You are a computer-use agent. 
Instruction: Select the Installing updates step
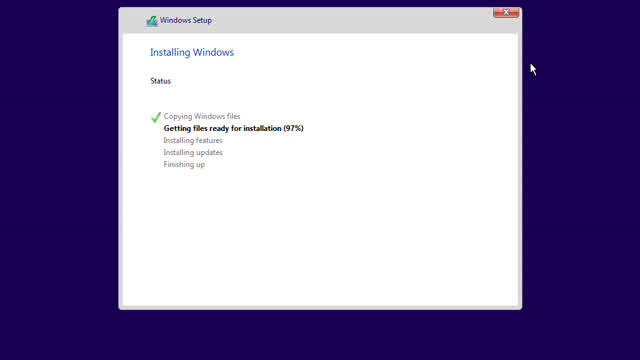click(x=193, y=152)
